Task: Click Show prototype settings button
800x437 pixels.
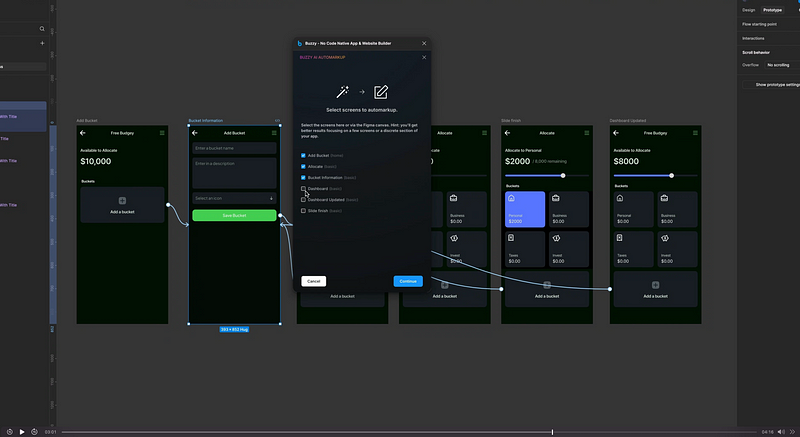Action: tap(772, 85)
